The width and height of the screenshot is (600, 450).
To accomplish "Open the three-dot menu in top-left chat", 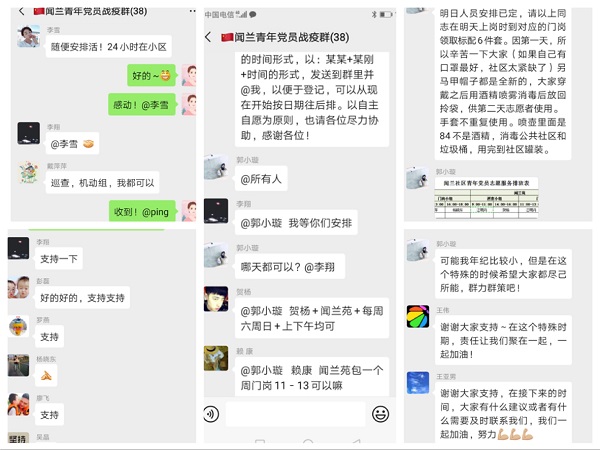I will [x=192, y=11].
